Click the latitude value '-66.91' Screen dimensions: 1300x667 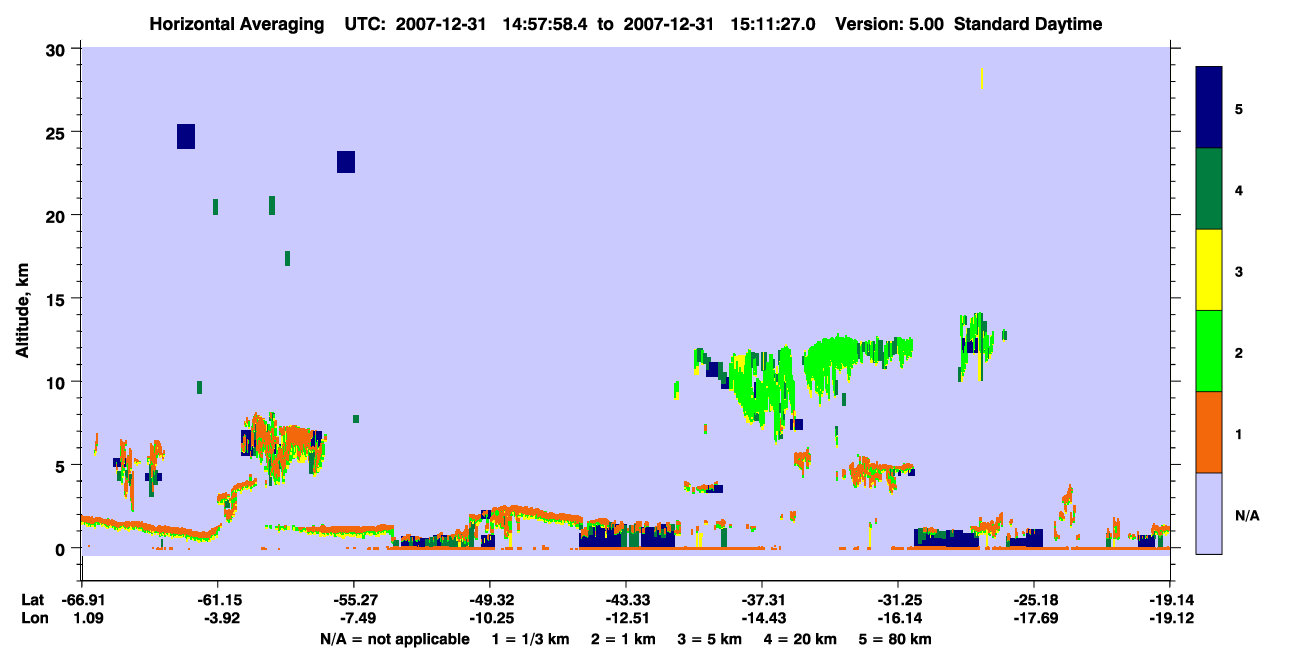pos(82,600)
